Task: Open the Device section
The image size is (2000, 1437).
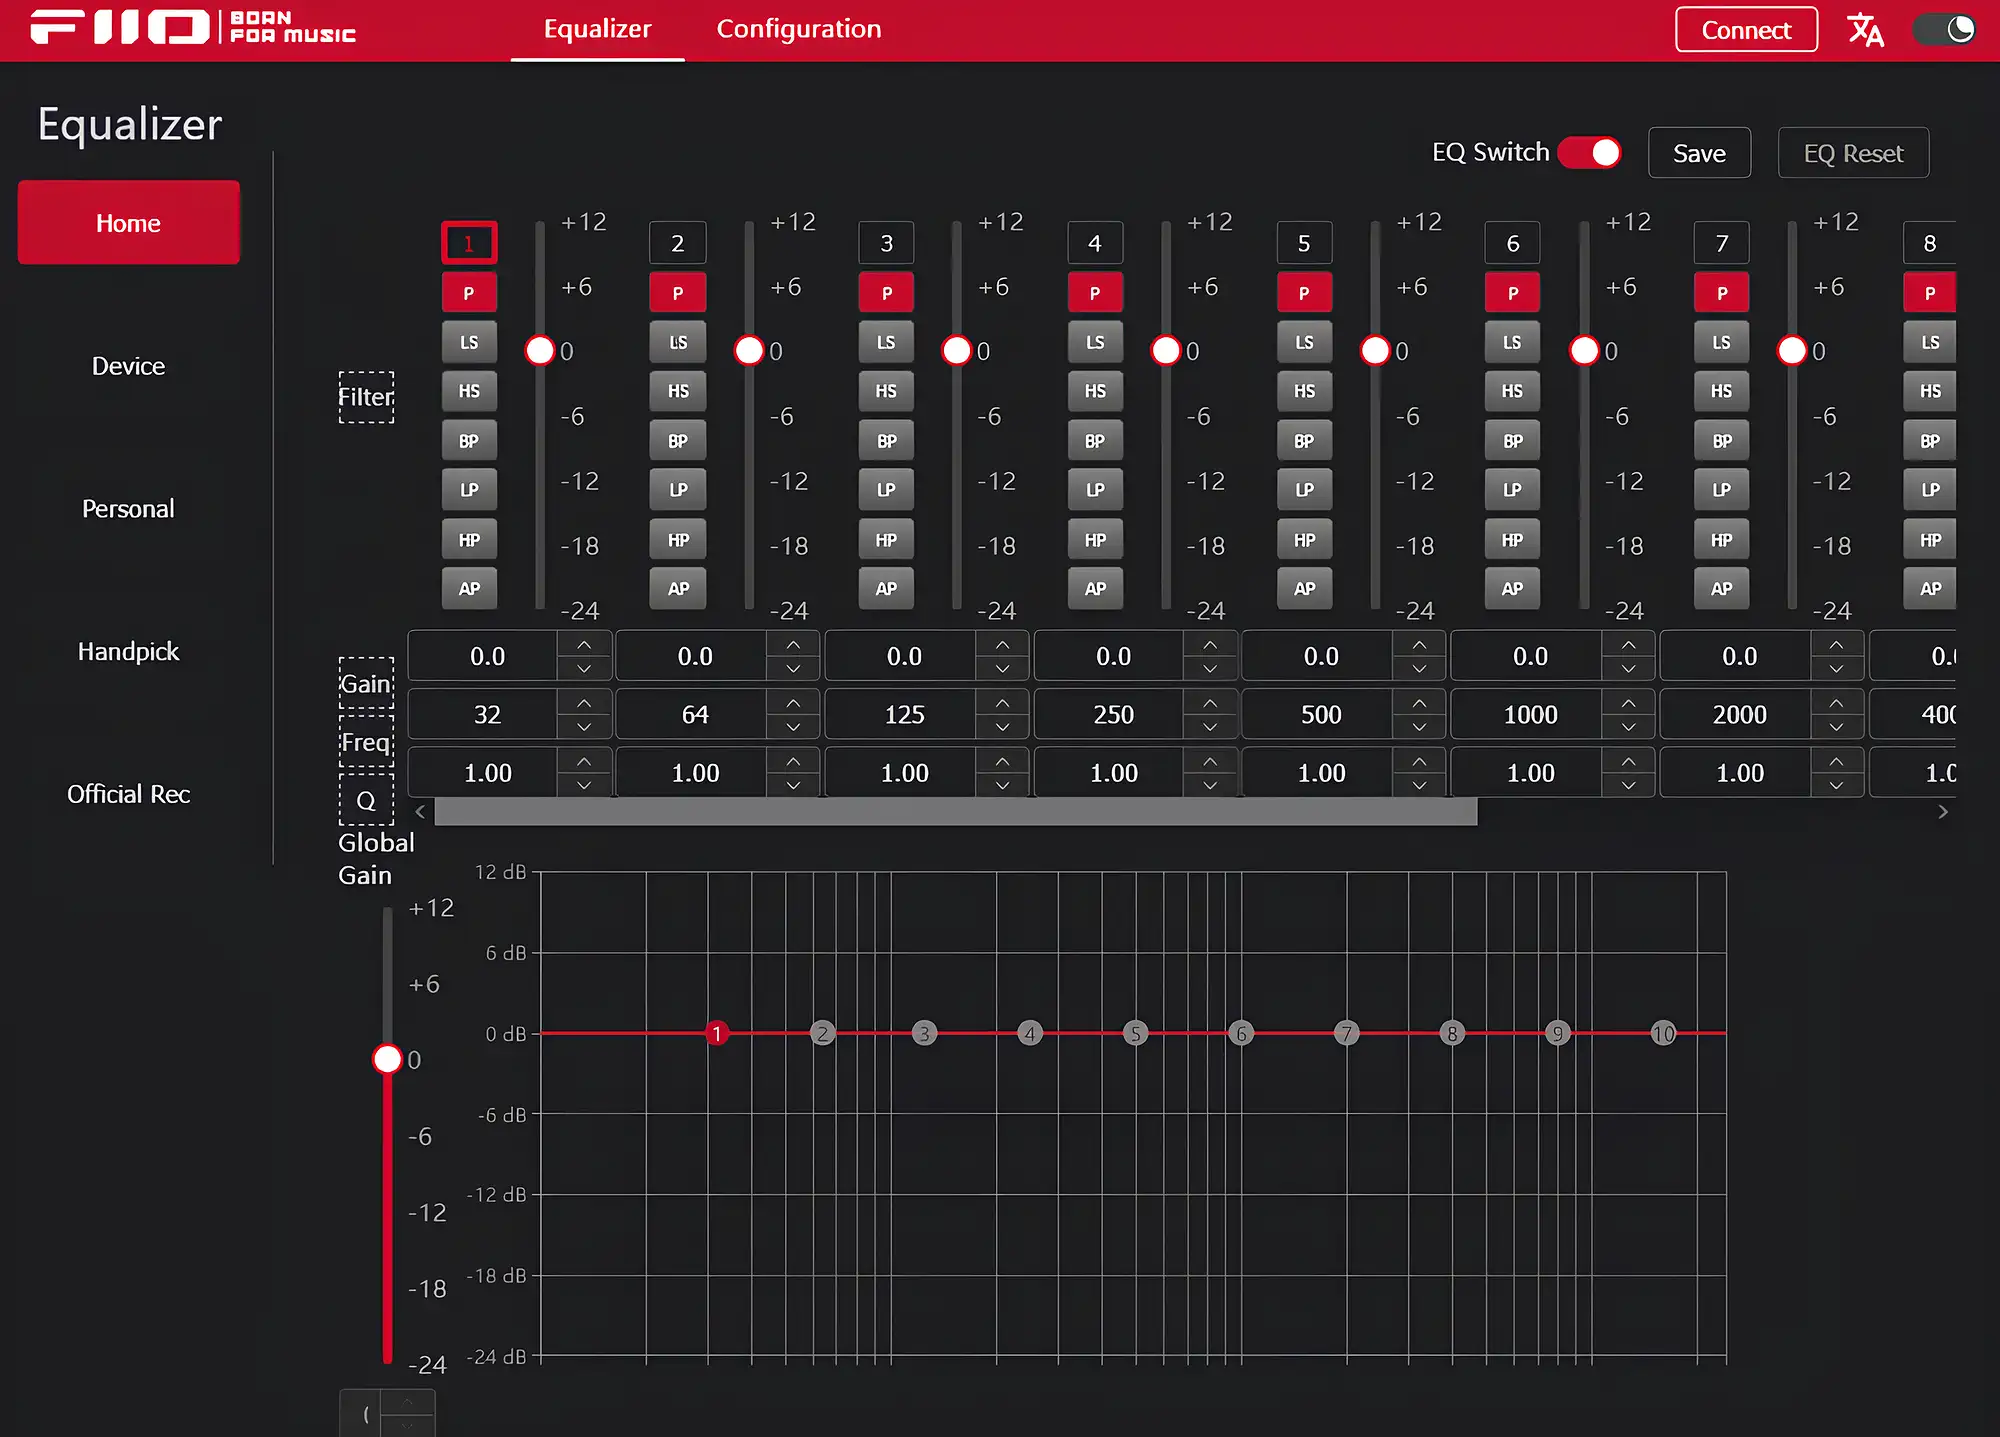Action: click(128, 366)
